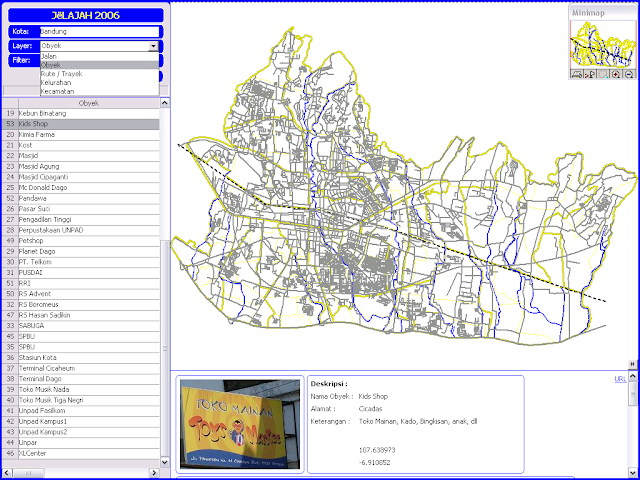640x480 pixels.
Task: Open the Layer dropdown arrow
Action: [x=153, y=46]
